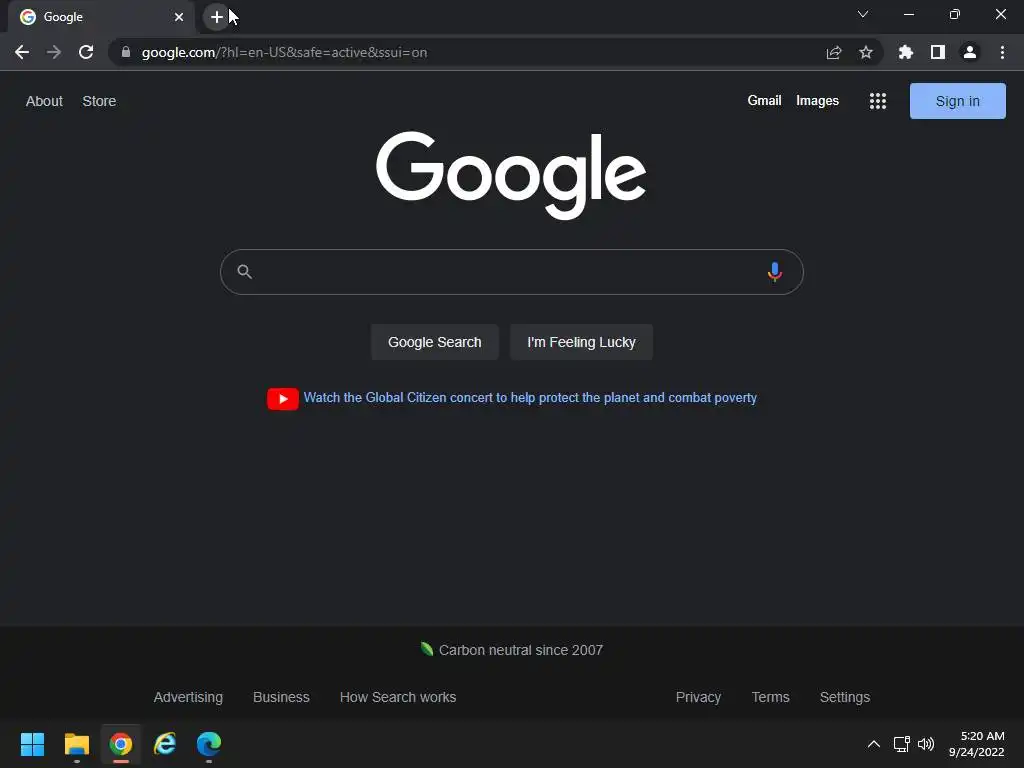The height and width of the screenshot is (768, 1024).
Task: Open the Global Citizen concert link
Action: click(530, 398)
